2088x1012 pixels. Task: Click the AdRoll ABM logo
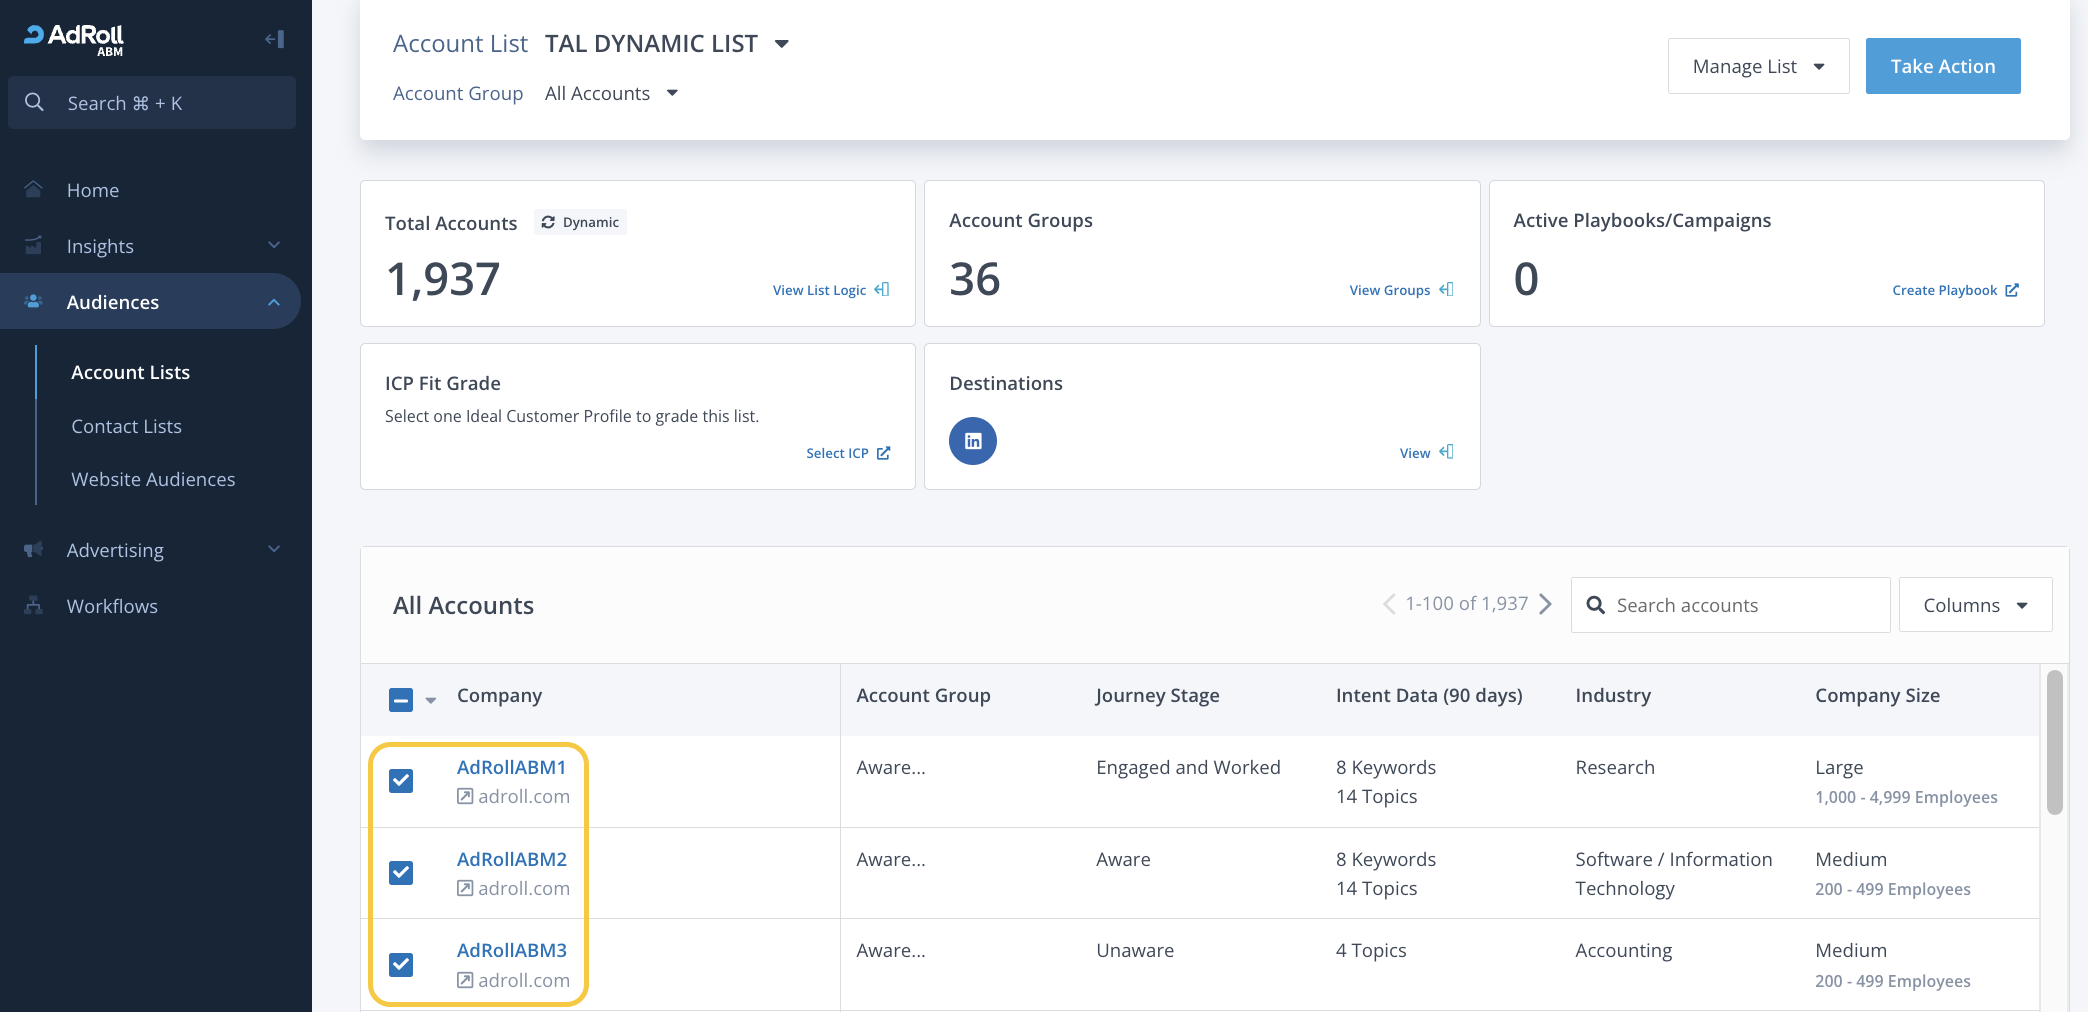click(x=75, y=38)
